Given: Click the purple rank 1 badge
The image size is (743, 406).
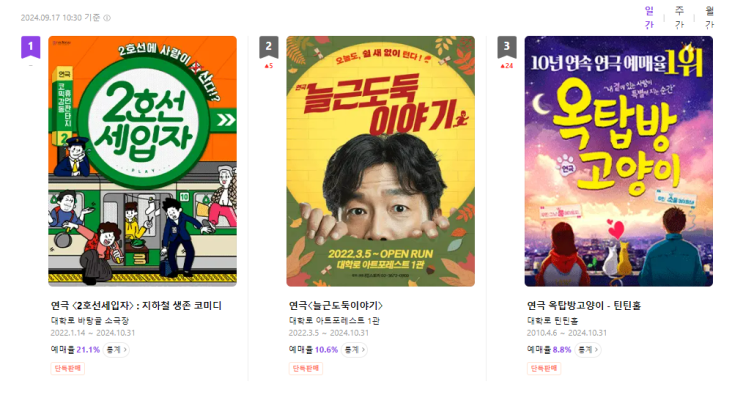Looking at the screenshot, I should click(x=30, y=47).
